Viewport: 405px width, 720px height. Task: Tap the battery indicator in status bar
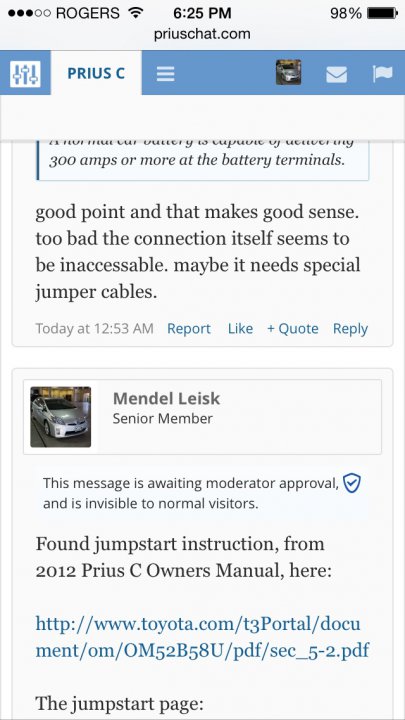click(x=382, y=13)
